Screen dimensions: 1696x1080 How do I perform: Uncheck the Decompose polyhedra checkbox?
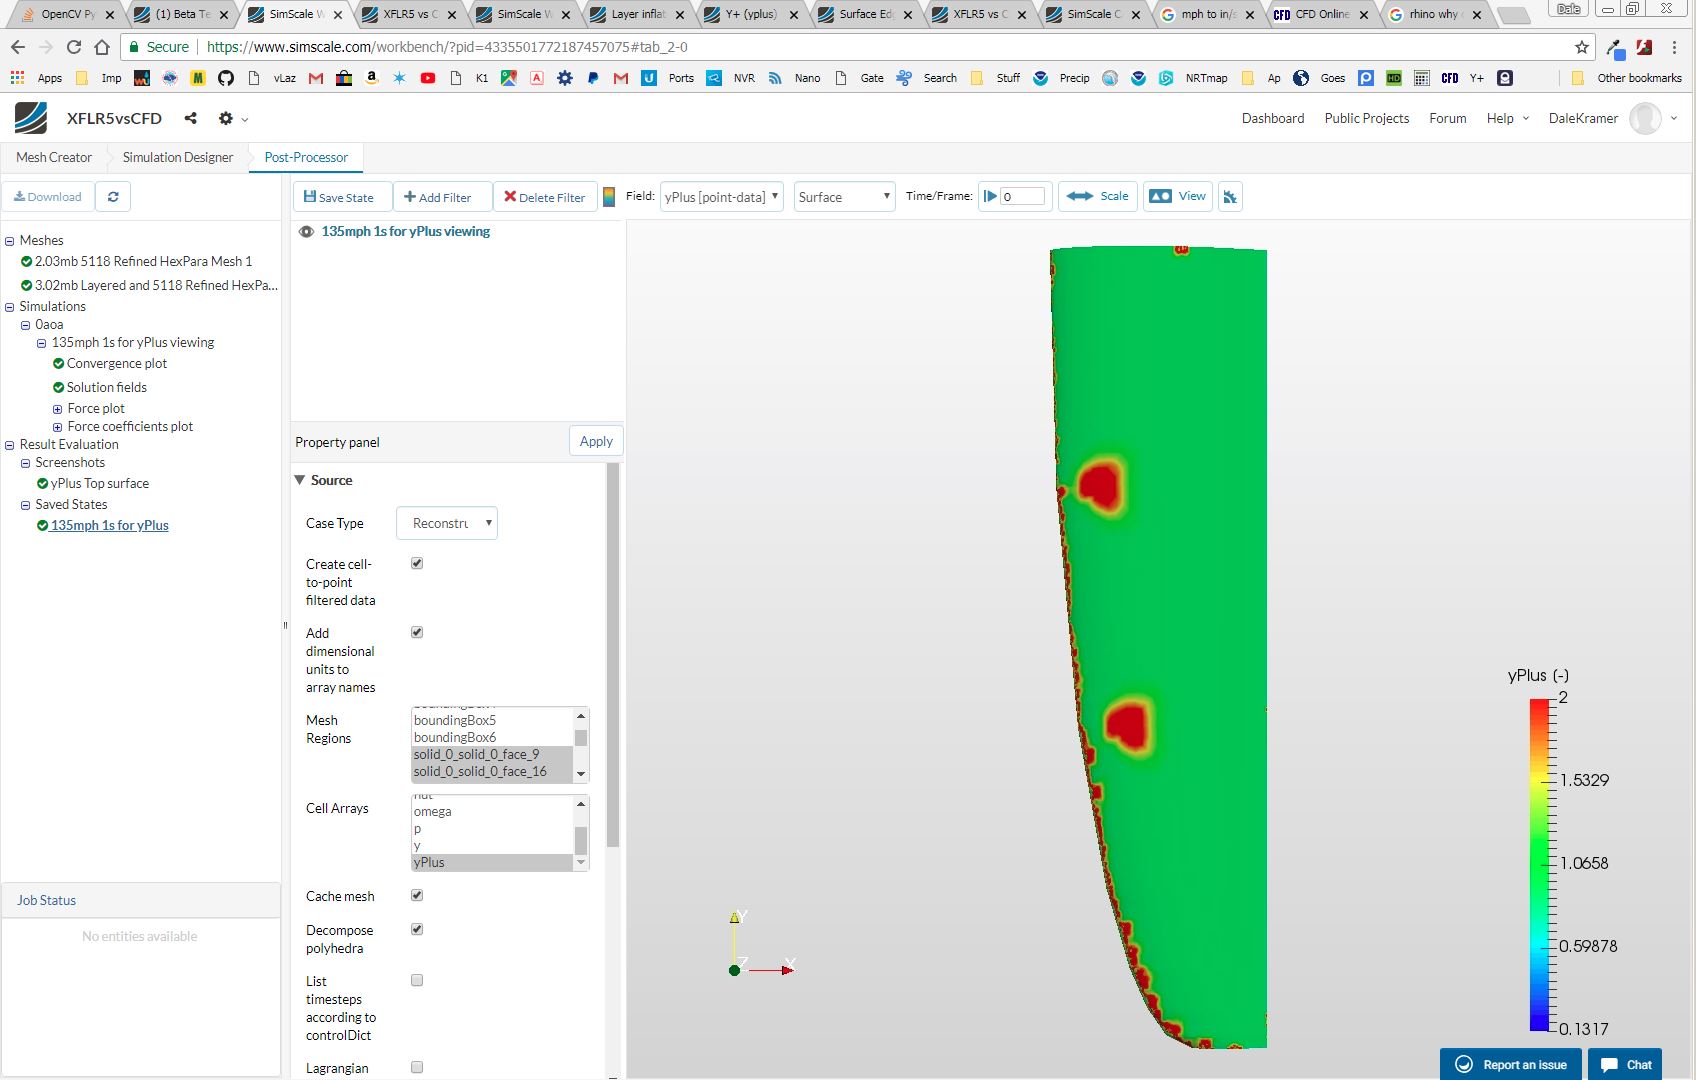tap(417, 929)
